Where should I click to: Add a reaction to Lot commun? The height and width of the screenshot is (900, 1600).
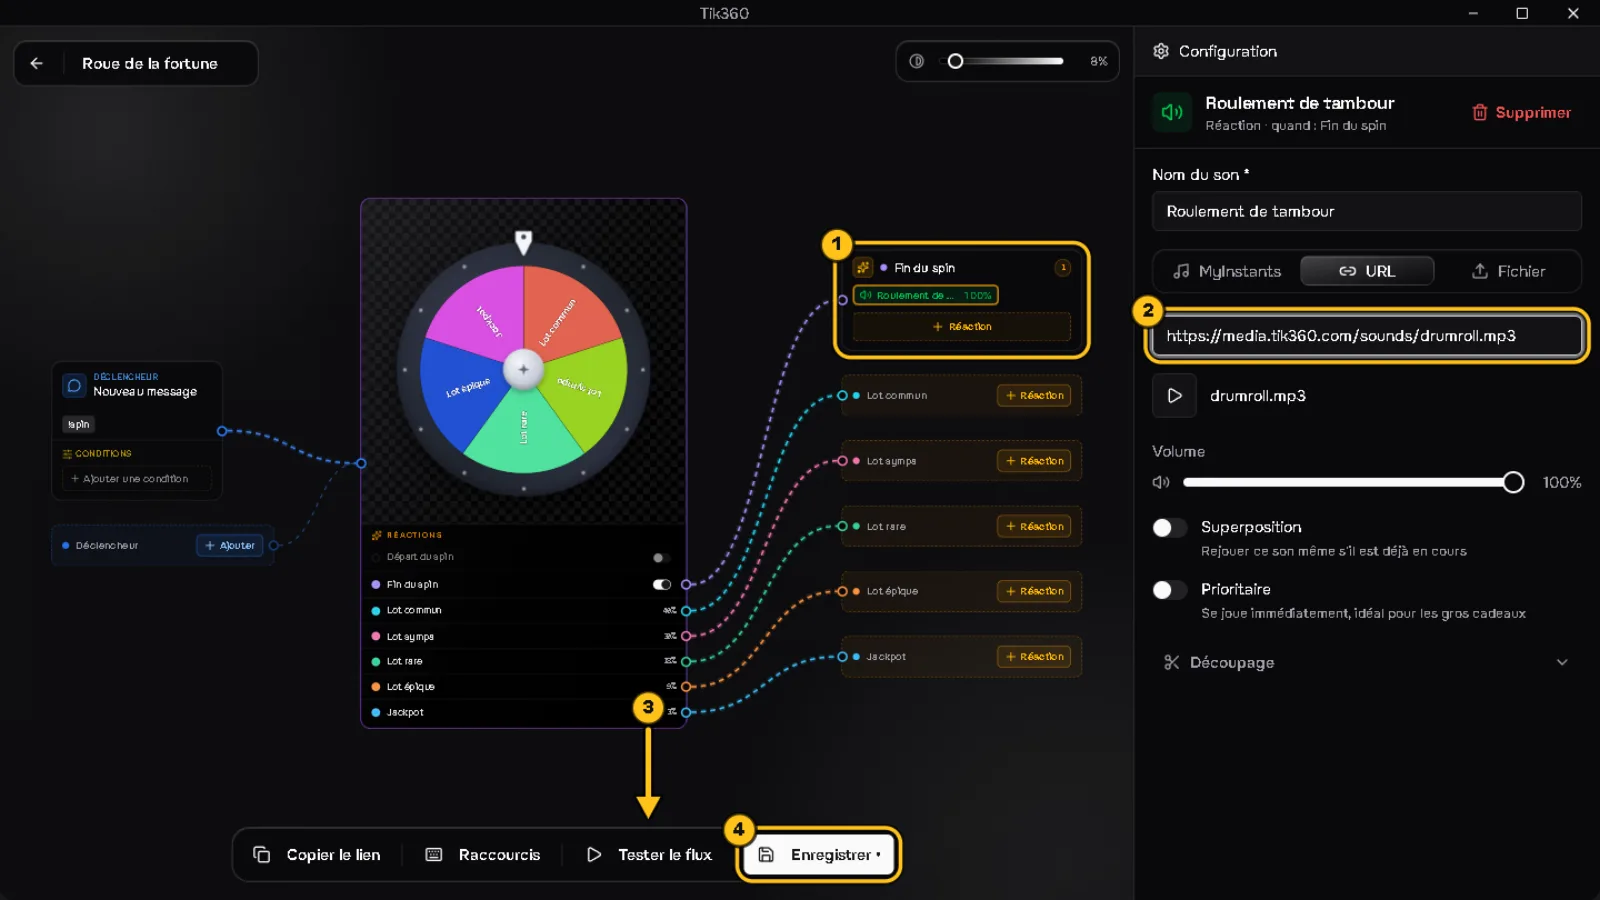point(1034,396)
